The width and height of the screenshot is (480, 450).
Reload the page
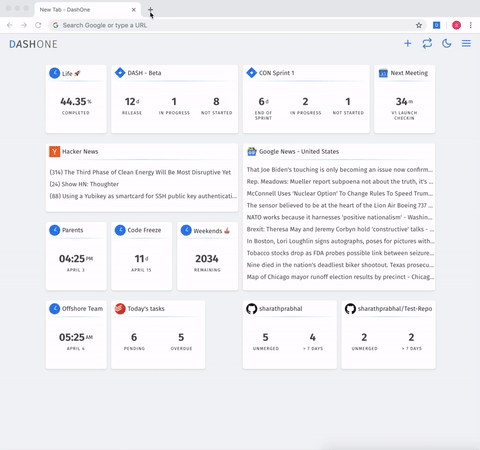coord(38,25)
